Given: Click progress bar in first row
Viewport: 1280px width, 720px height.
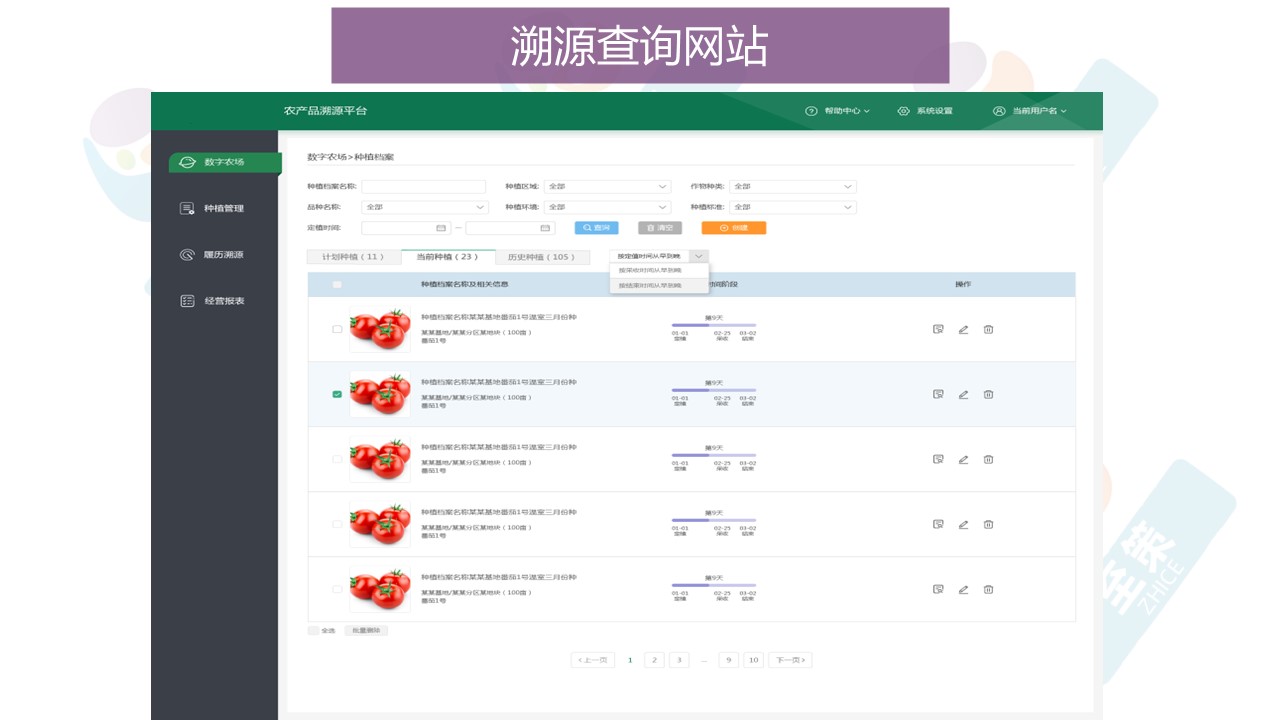Looking at the screenshot, I should coord(713,325).
